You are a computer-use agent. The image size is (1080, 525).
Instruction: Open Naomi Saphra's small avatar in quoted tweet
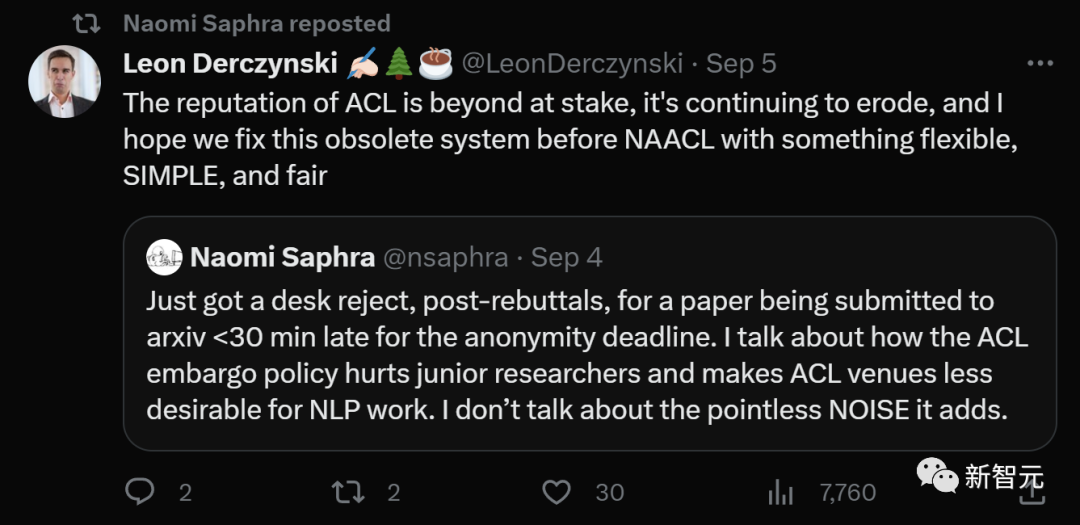(164, 257)
